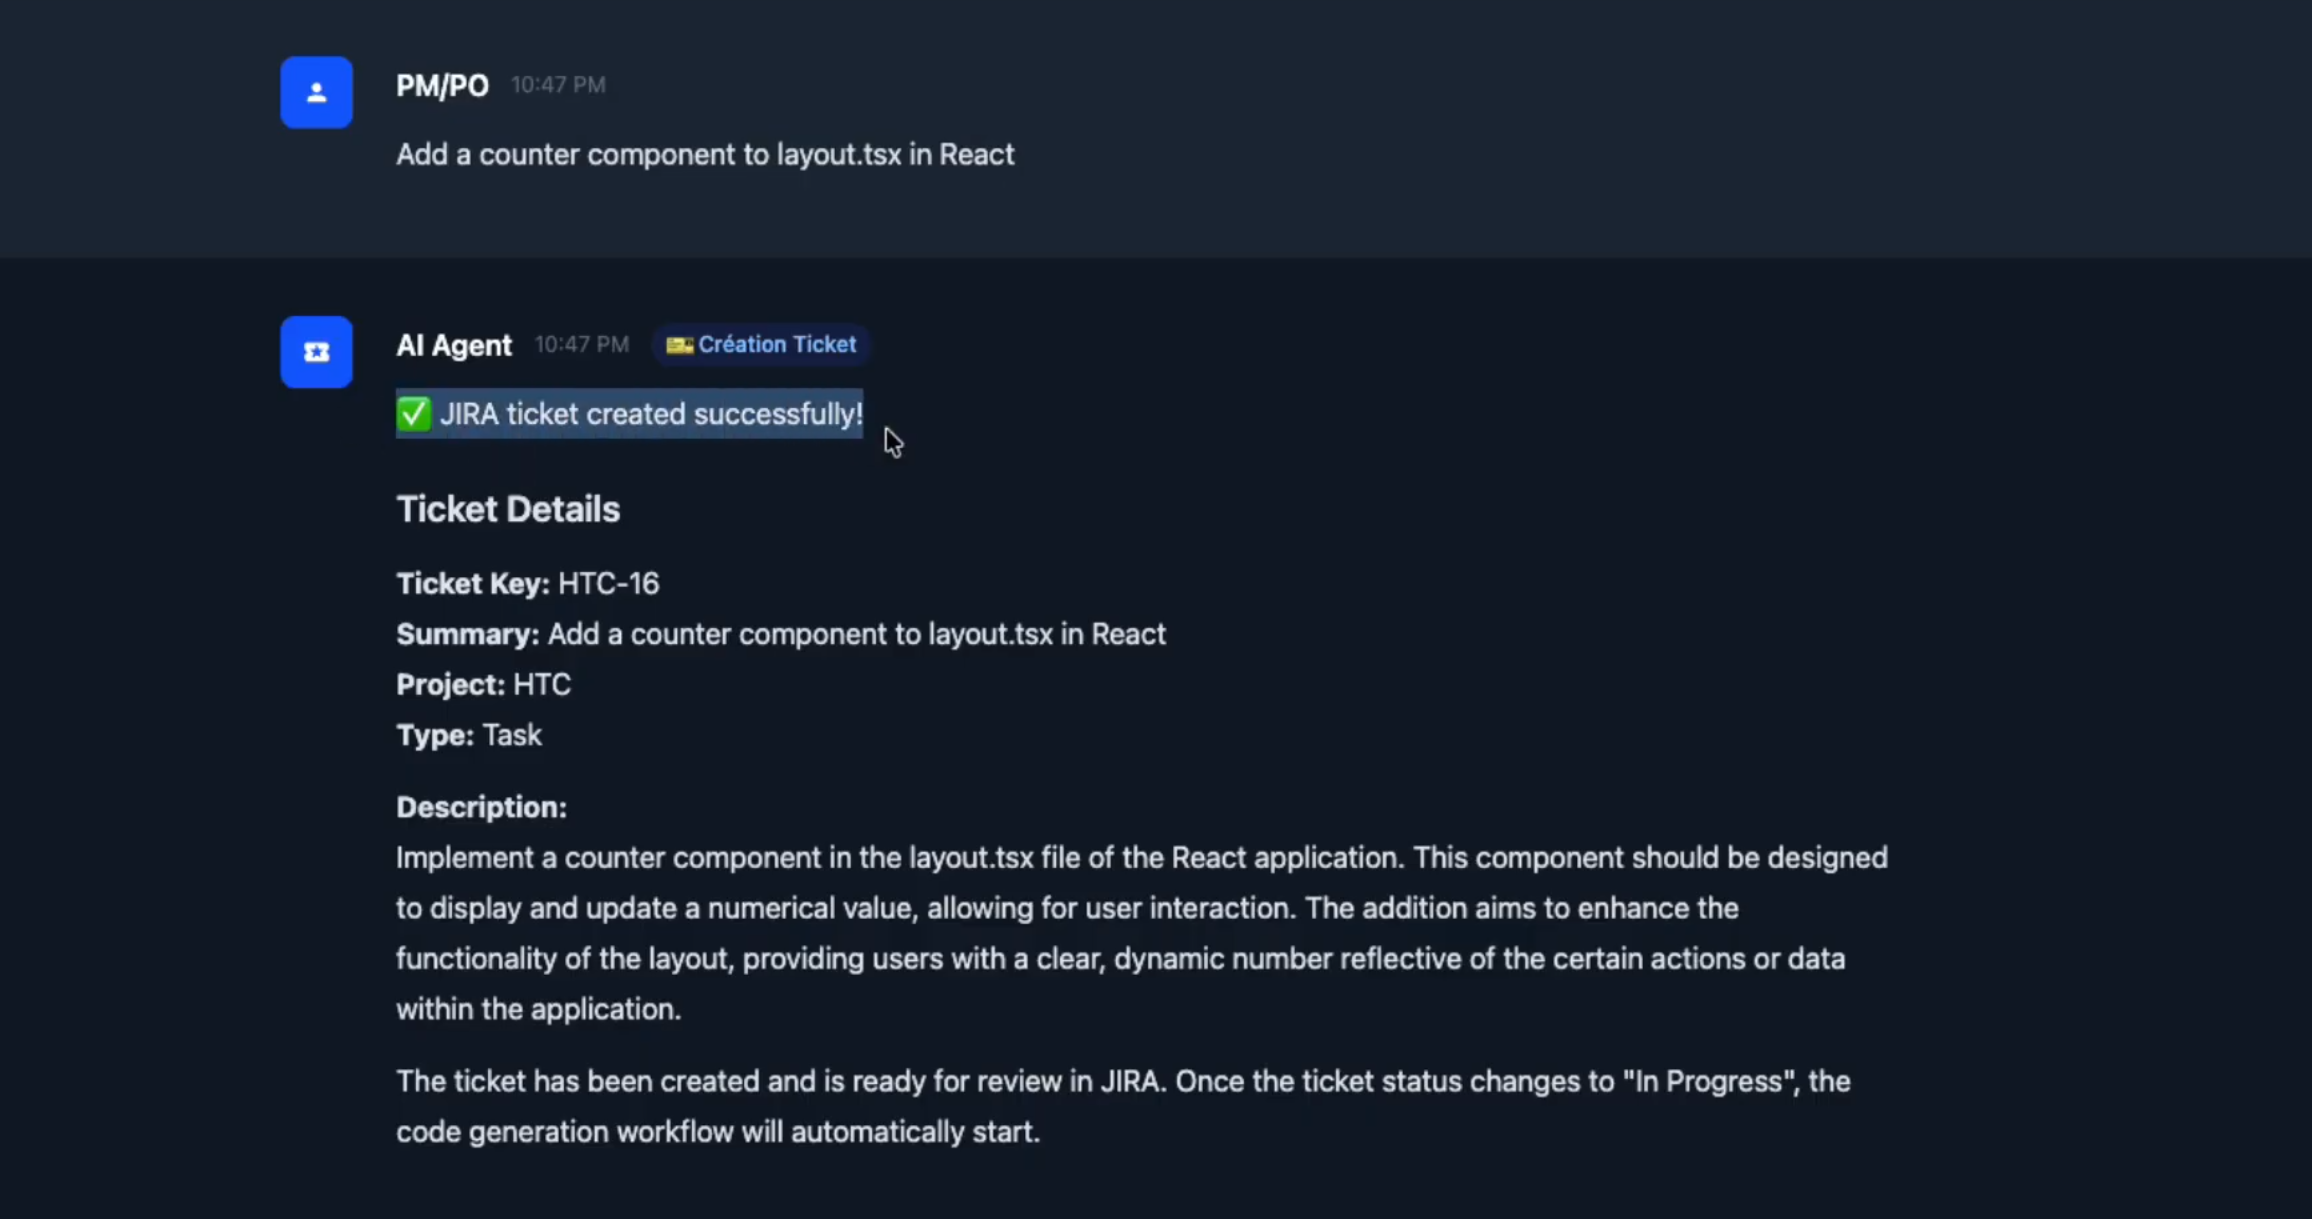Click the PM/PO message about adding a counter
2312x1219 pixels.
pos(705,155)
